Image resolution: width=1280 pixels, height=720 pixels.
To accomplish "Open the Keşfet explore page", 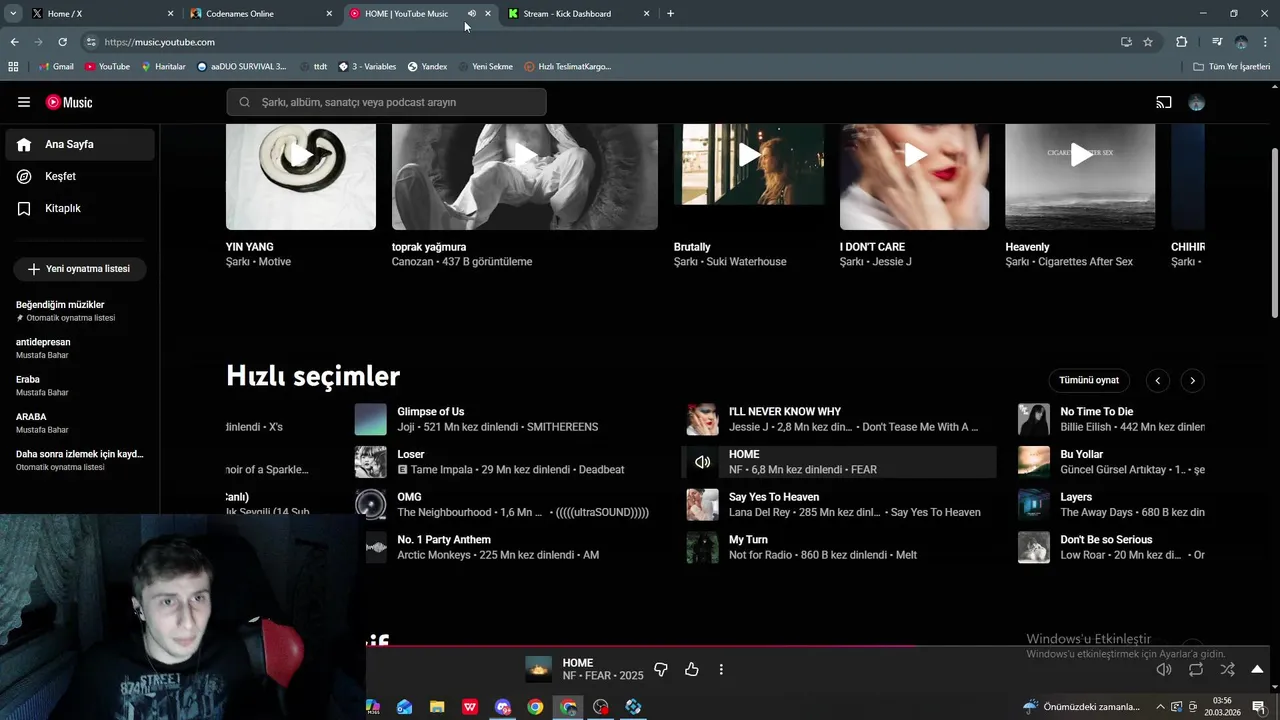I will coord(80,176).
